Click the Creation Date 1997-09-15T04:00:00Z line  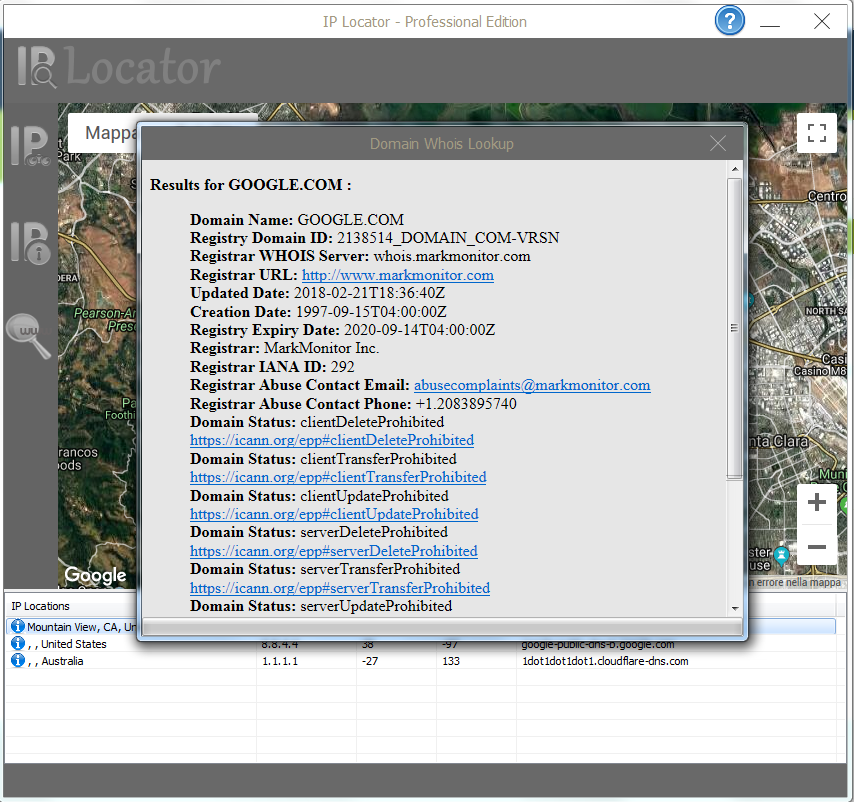318,311
